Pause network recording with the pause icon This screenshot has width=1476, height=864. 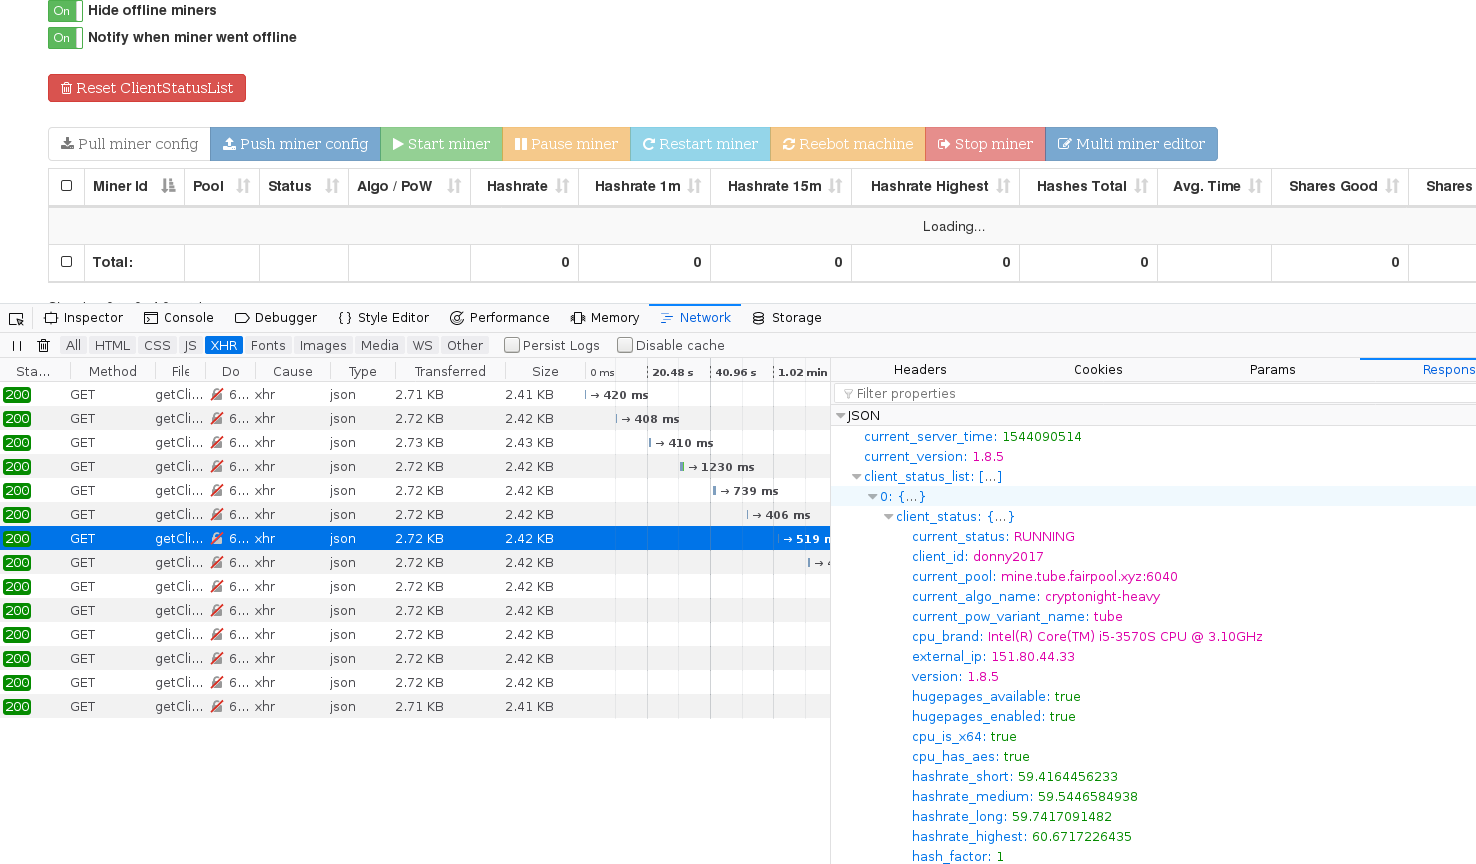(x=17, y=346)
